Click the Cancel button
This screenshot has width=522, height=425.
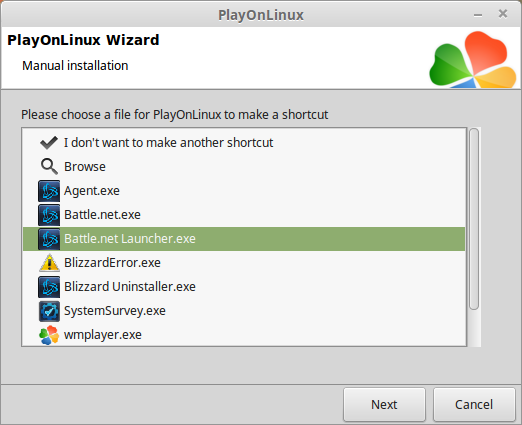474,405
